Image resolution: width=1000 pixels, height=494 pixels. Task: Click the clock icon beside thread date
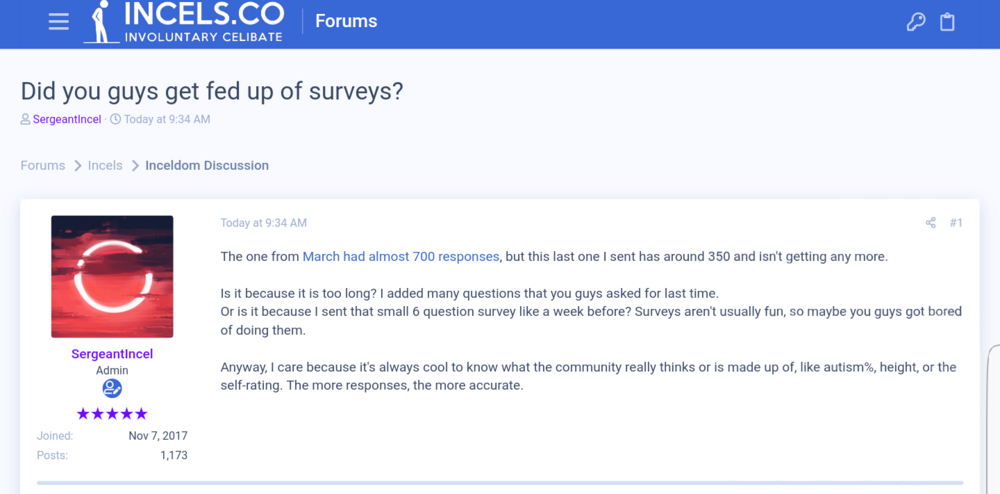[115, 120]
